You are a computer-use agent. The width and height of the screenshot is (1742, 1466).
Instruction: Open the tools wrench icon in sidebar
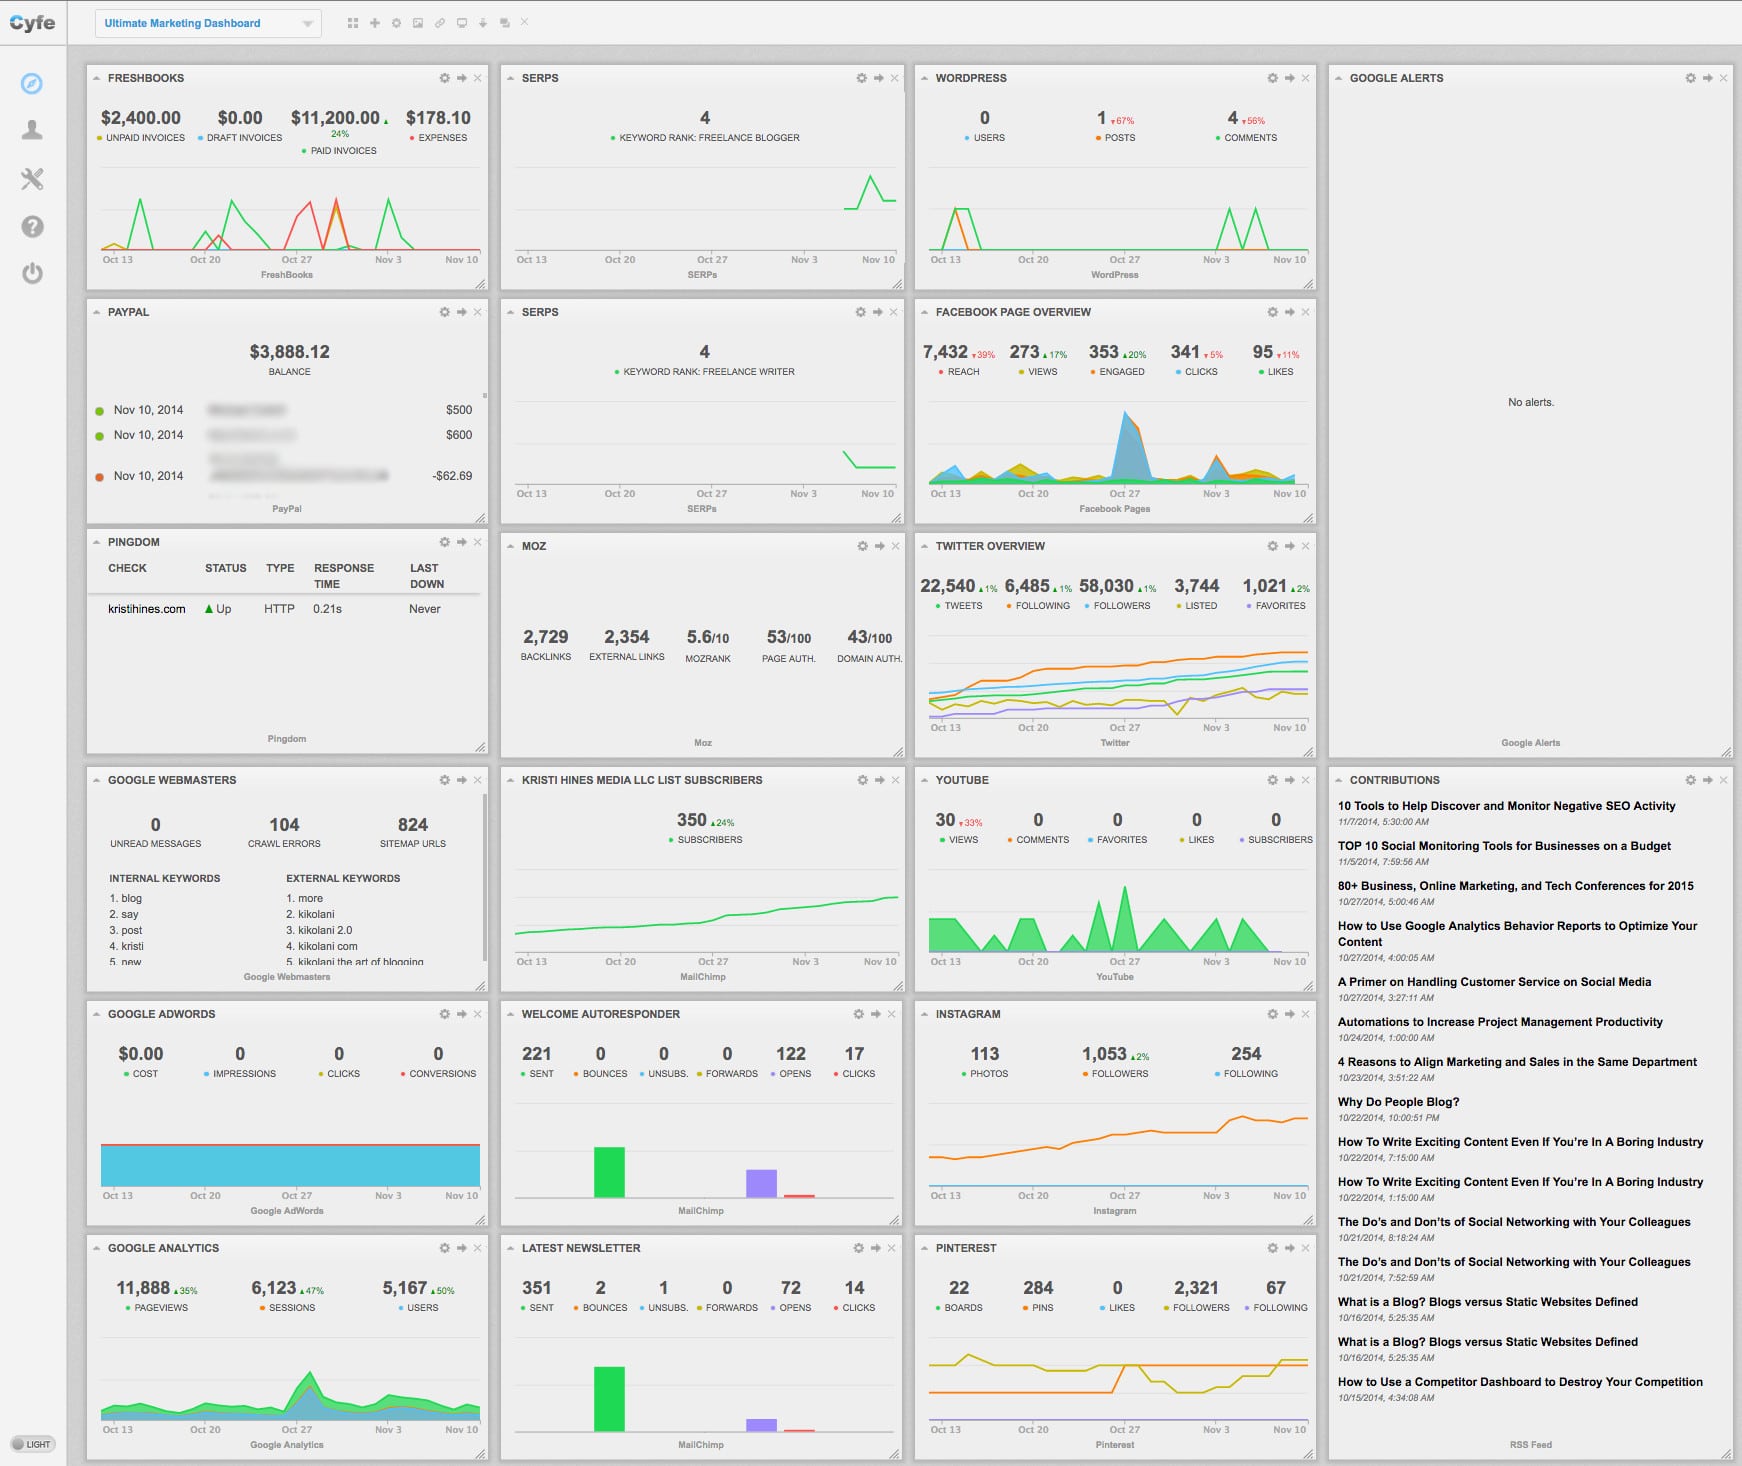32,179
